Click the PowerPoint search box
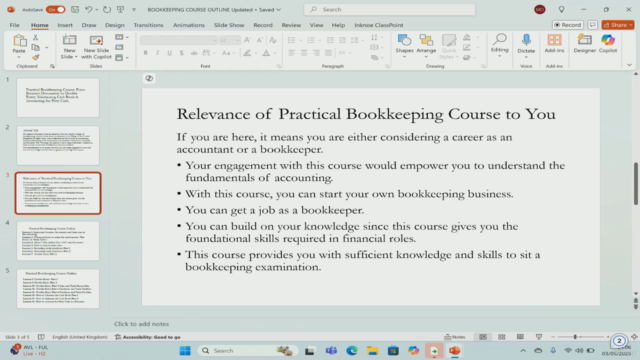Image resolution: width=640 pixels, height=360 pixels. (389, 9)
